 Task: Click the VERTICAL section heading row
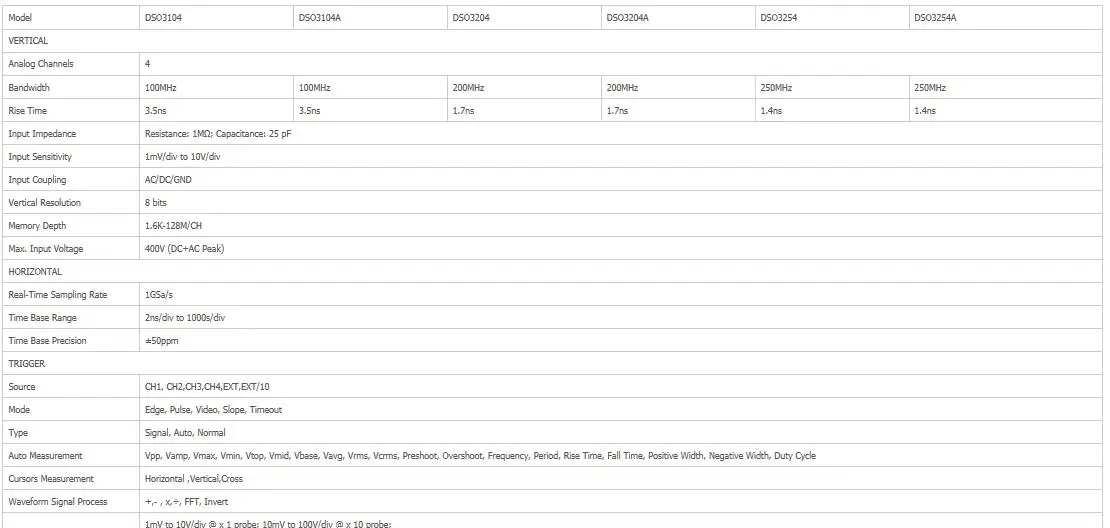click(553, 41)
